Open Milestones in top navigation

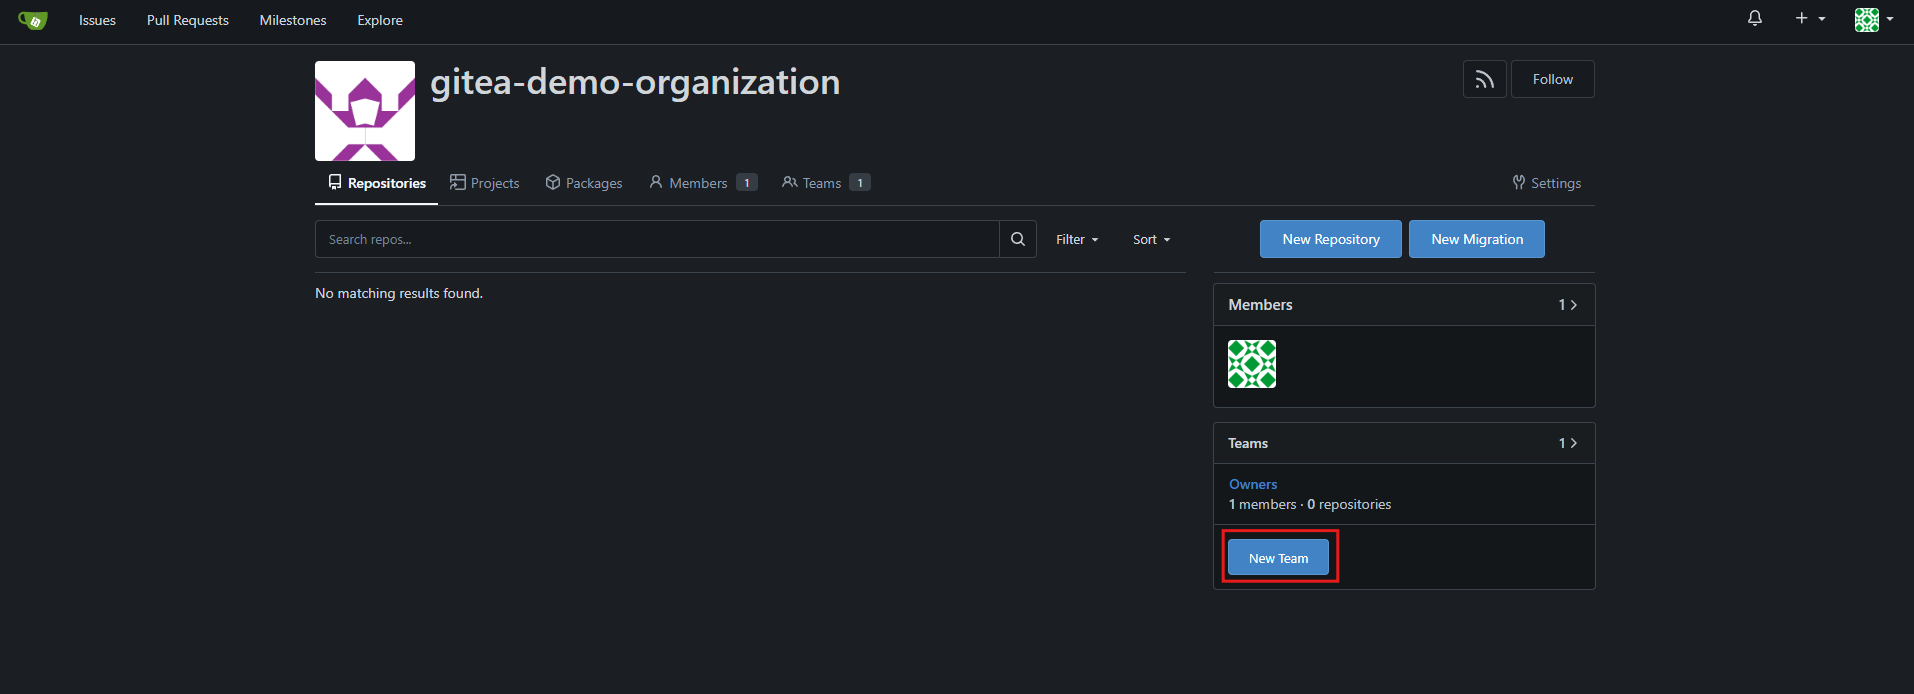tap(293, 20)
